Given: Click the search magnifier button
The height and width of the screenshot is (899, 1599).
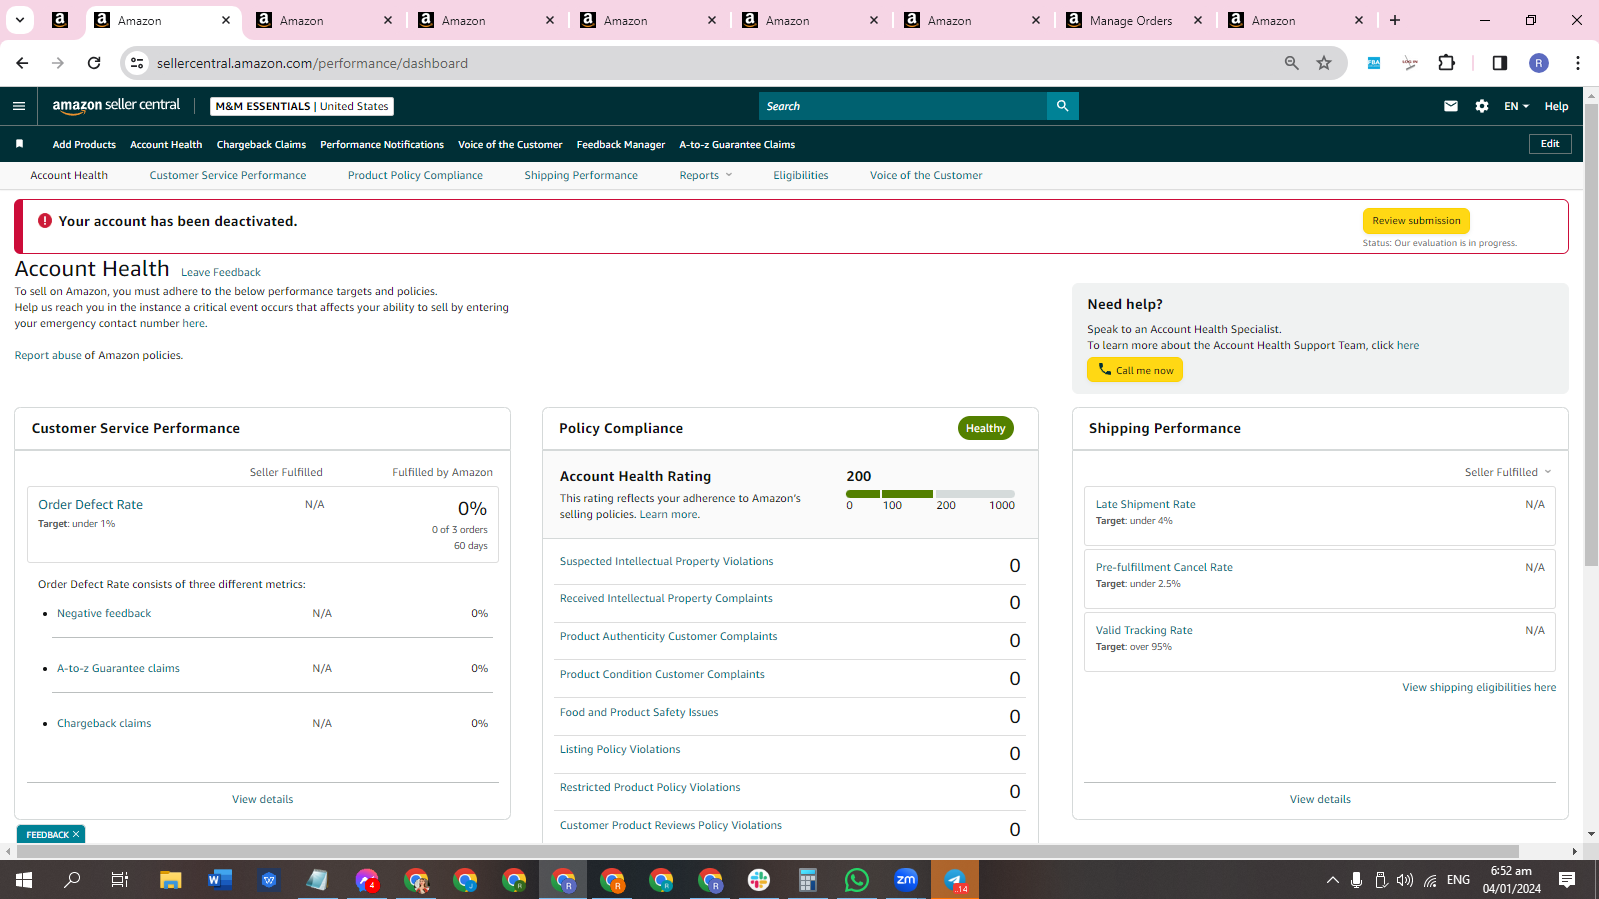Looking at the screenshot, I should pyautogui.click(x=1062, y=106).
